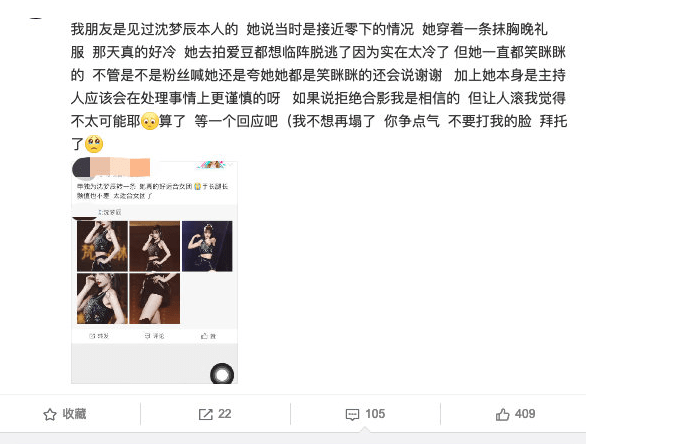Open comments via the speech bubble icon

pos(352,414)
